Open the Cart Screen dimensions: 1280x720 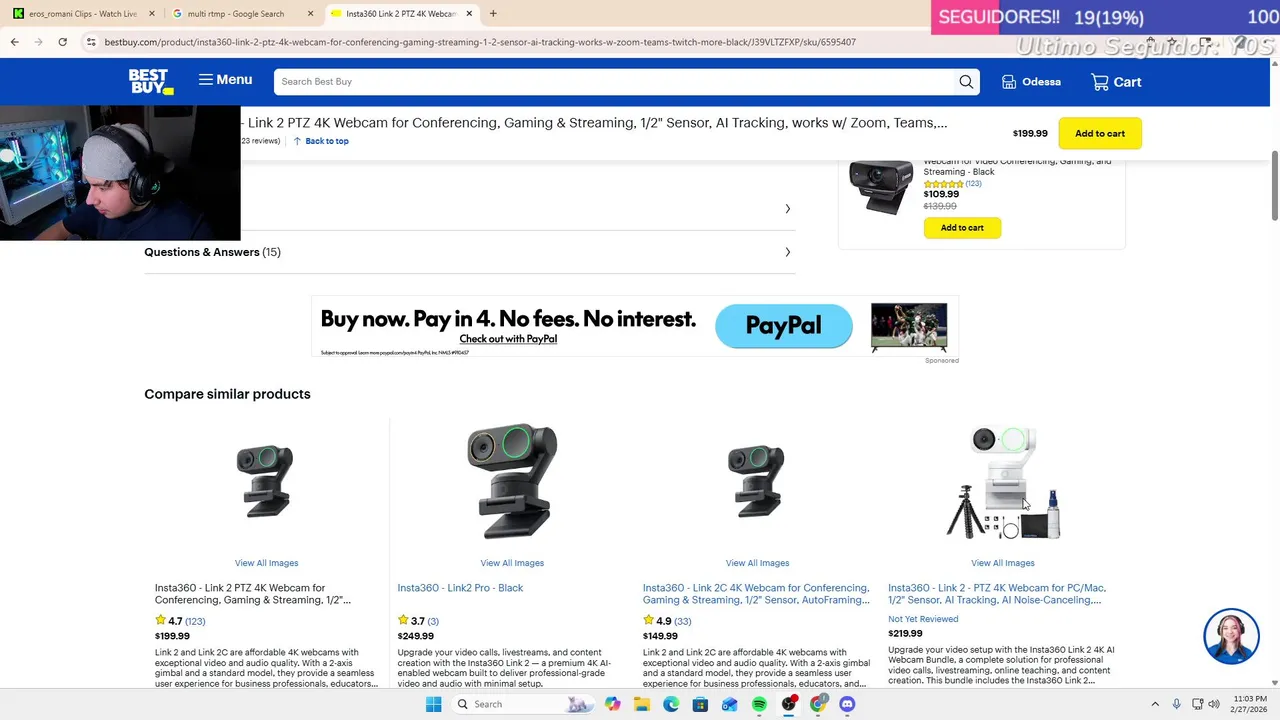tap(1116, 82)
